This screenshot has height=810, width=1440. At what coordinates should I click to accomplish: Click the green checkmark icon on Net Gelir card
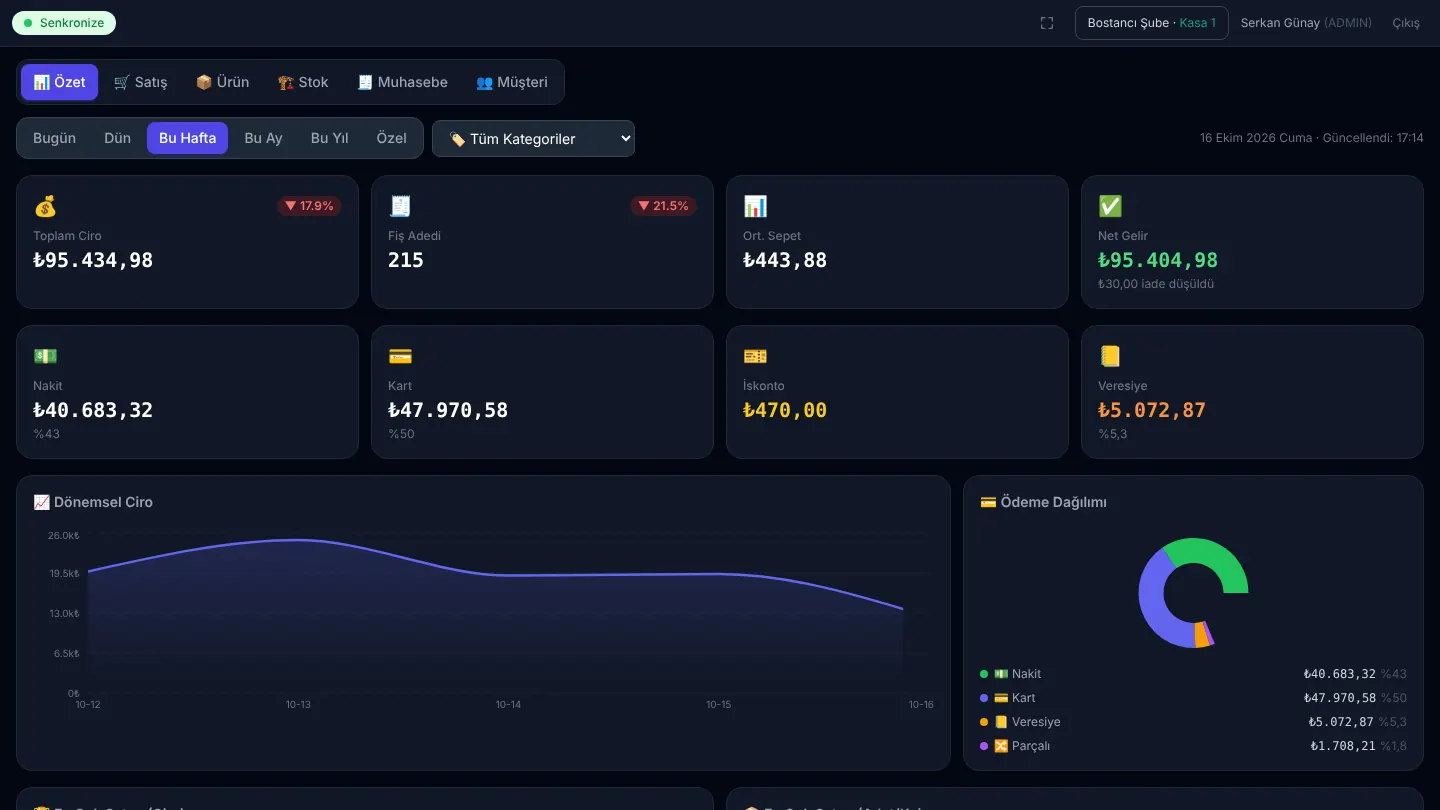coord(1110,206)
